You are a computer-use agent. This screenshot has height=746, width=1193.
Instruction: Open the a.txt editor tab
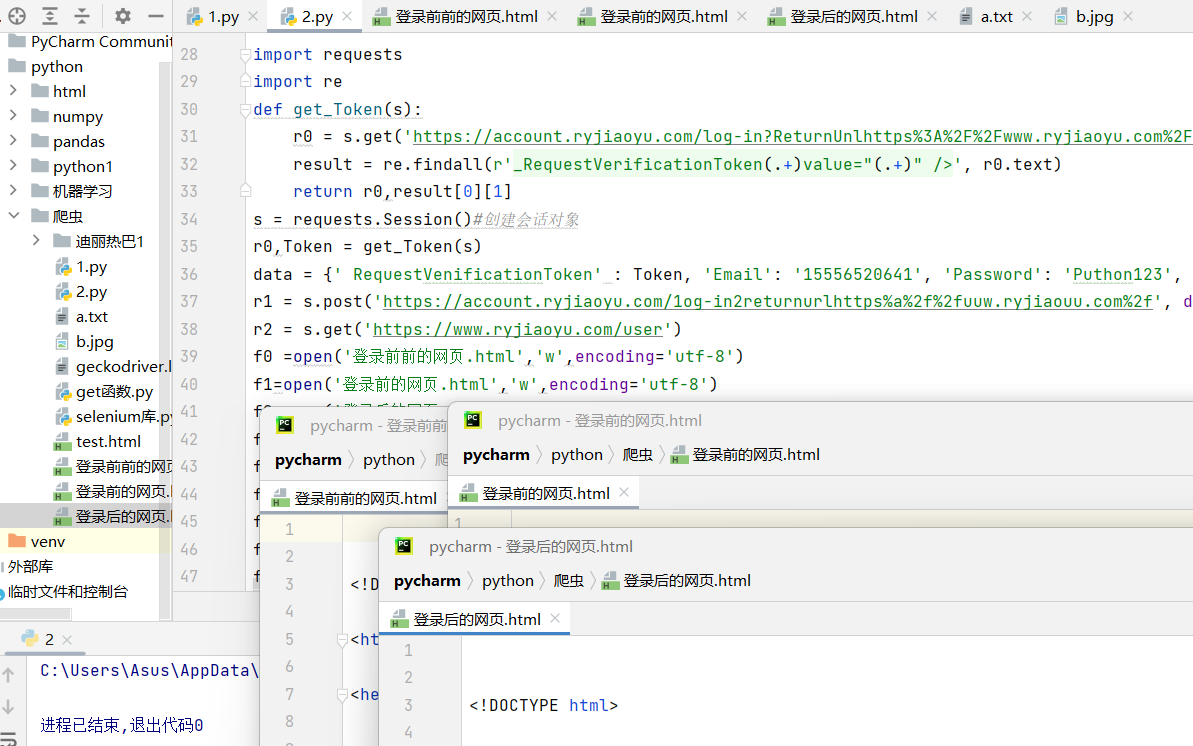tap(996, 17)
